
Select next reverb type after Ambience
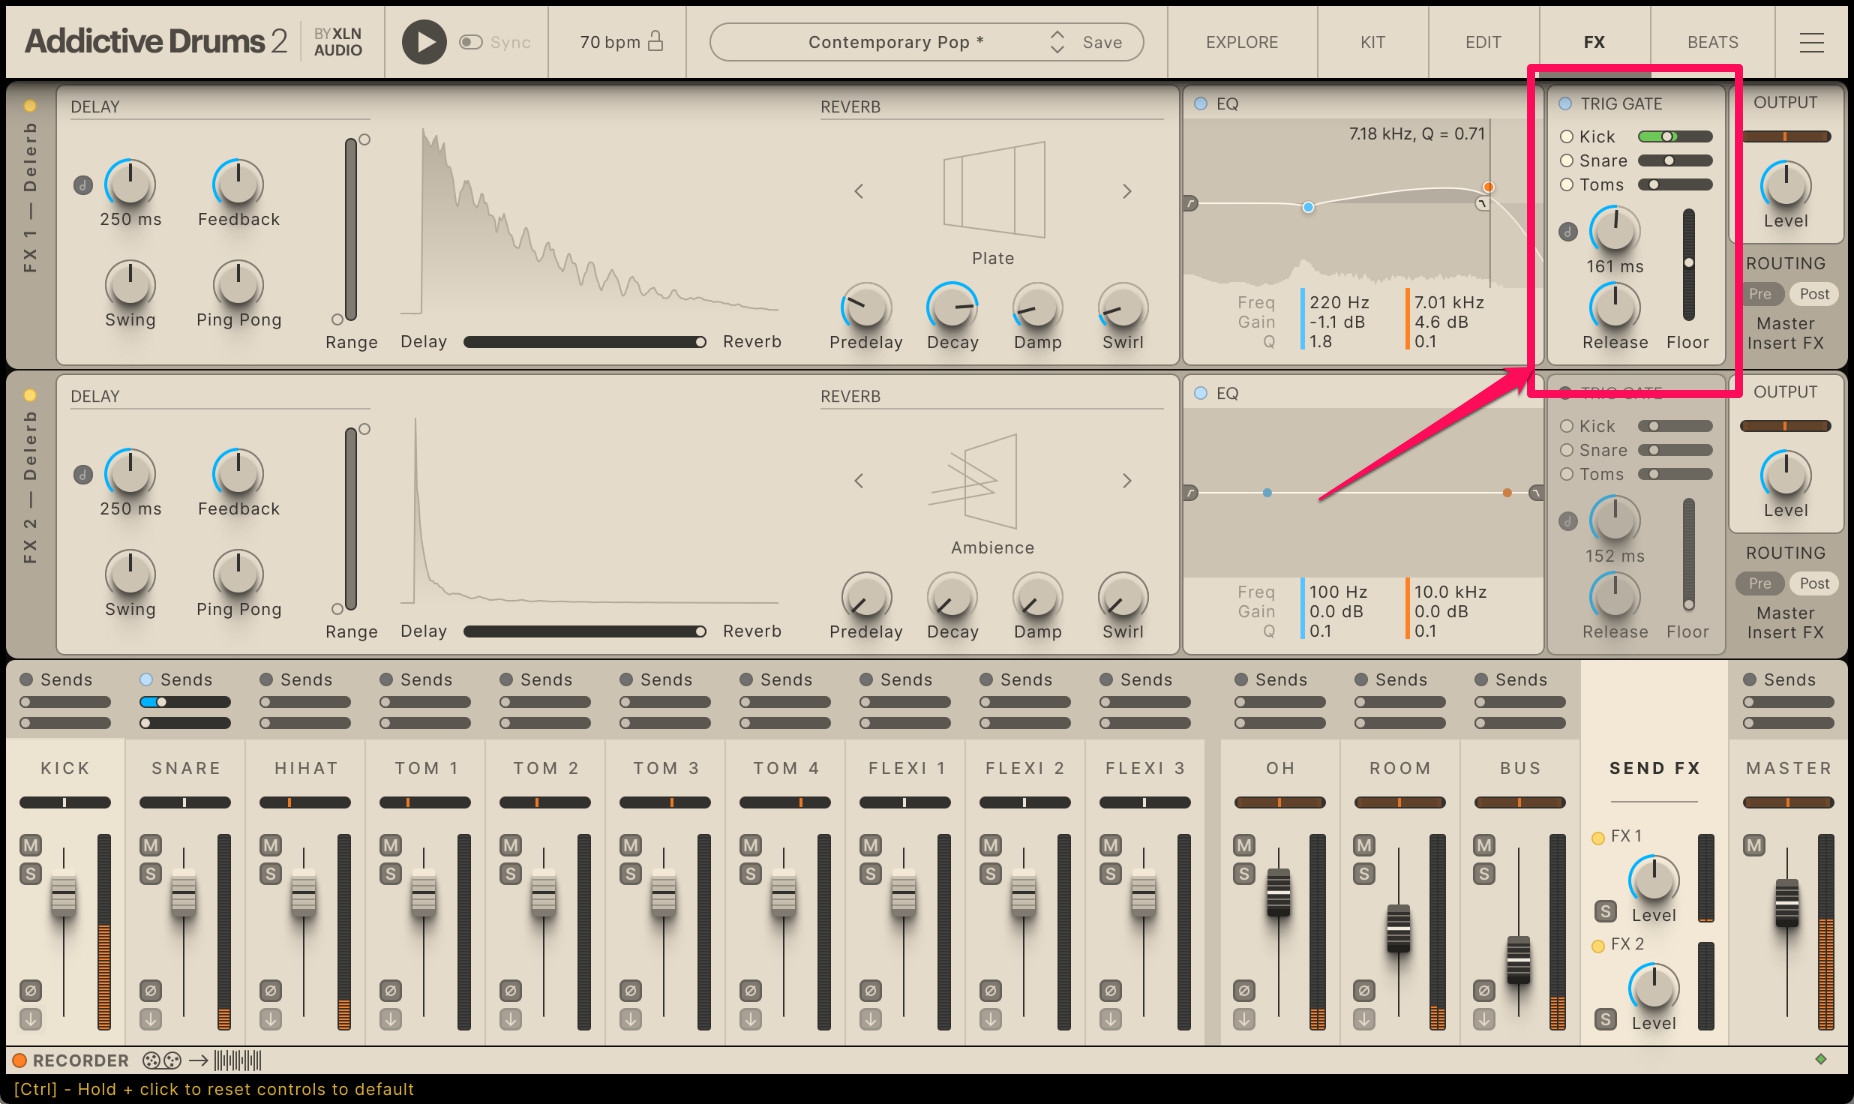[1127, 481]
